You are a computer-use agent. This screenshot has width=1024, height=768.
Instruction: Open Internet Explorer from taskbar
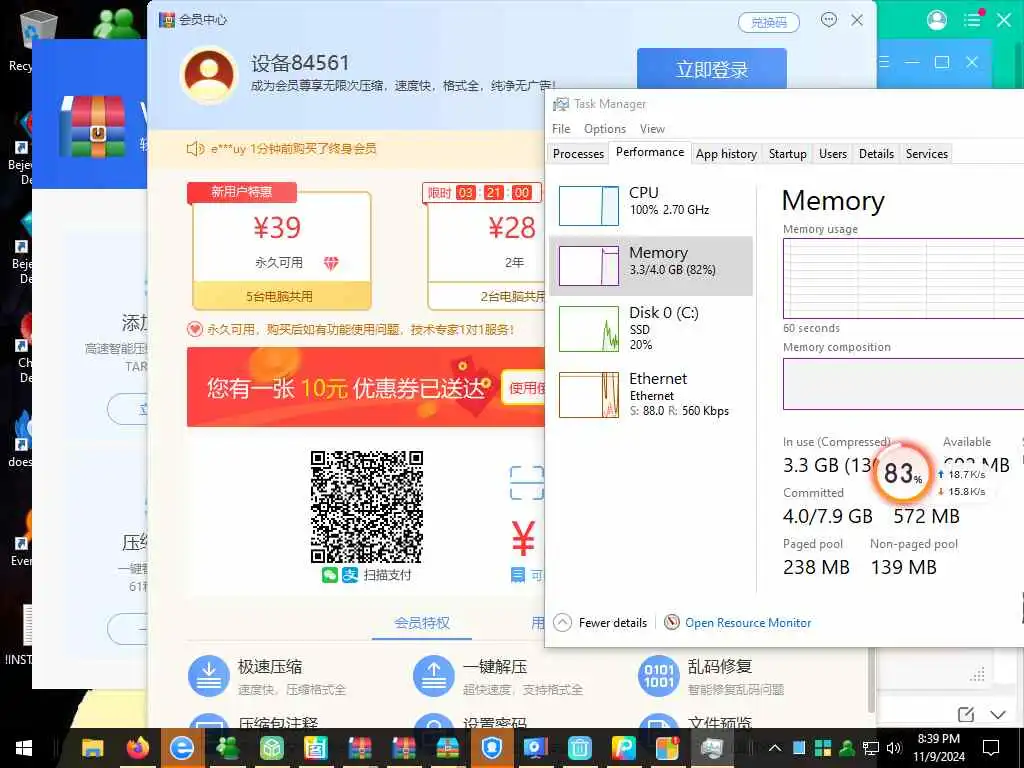coord(182,748)
